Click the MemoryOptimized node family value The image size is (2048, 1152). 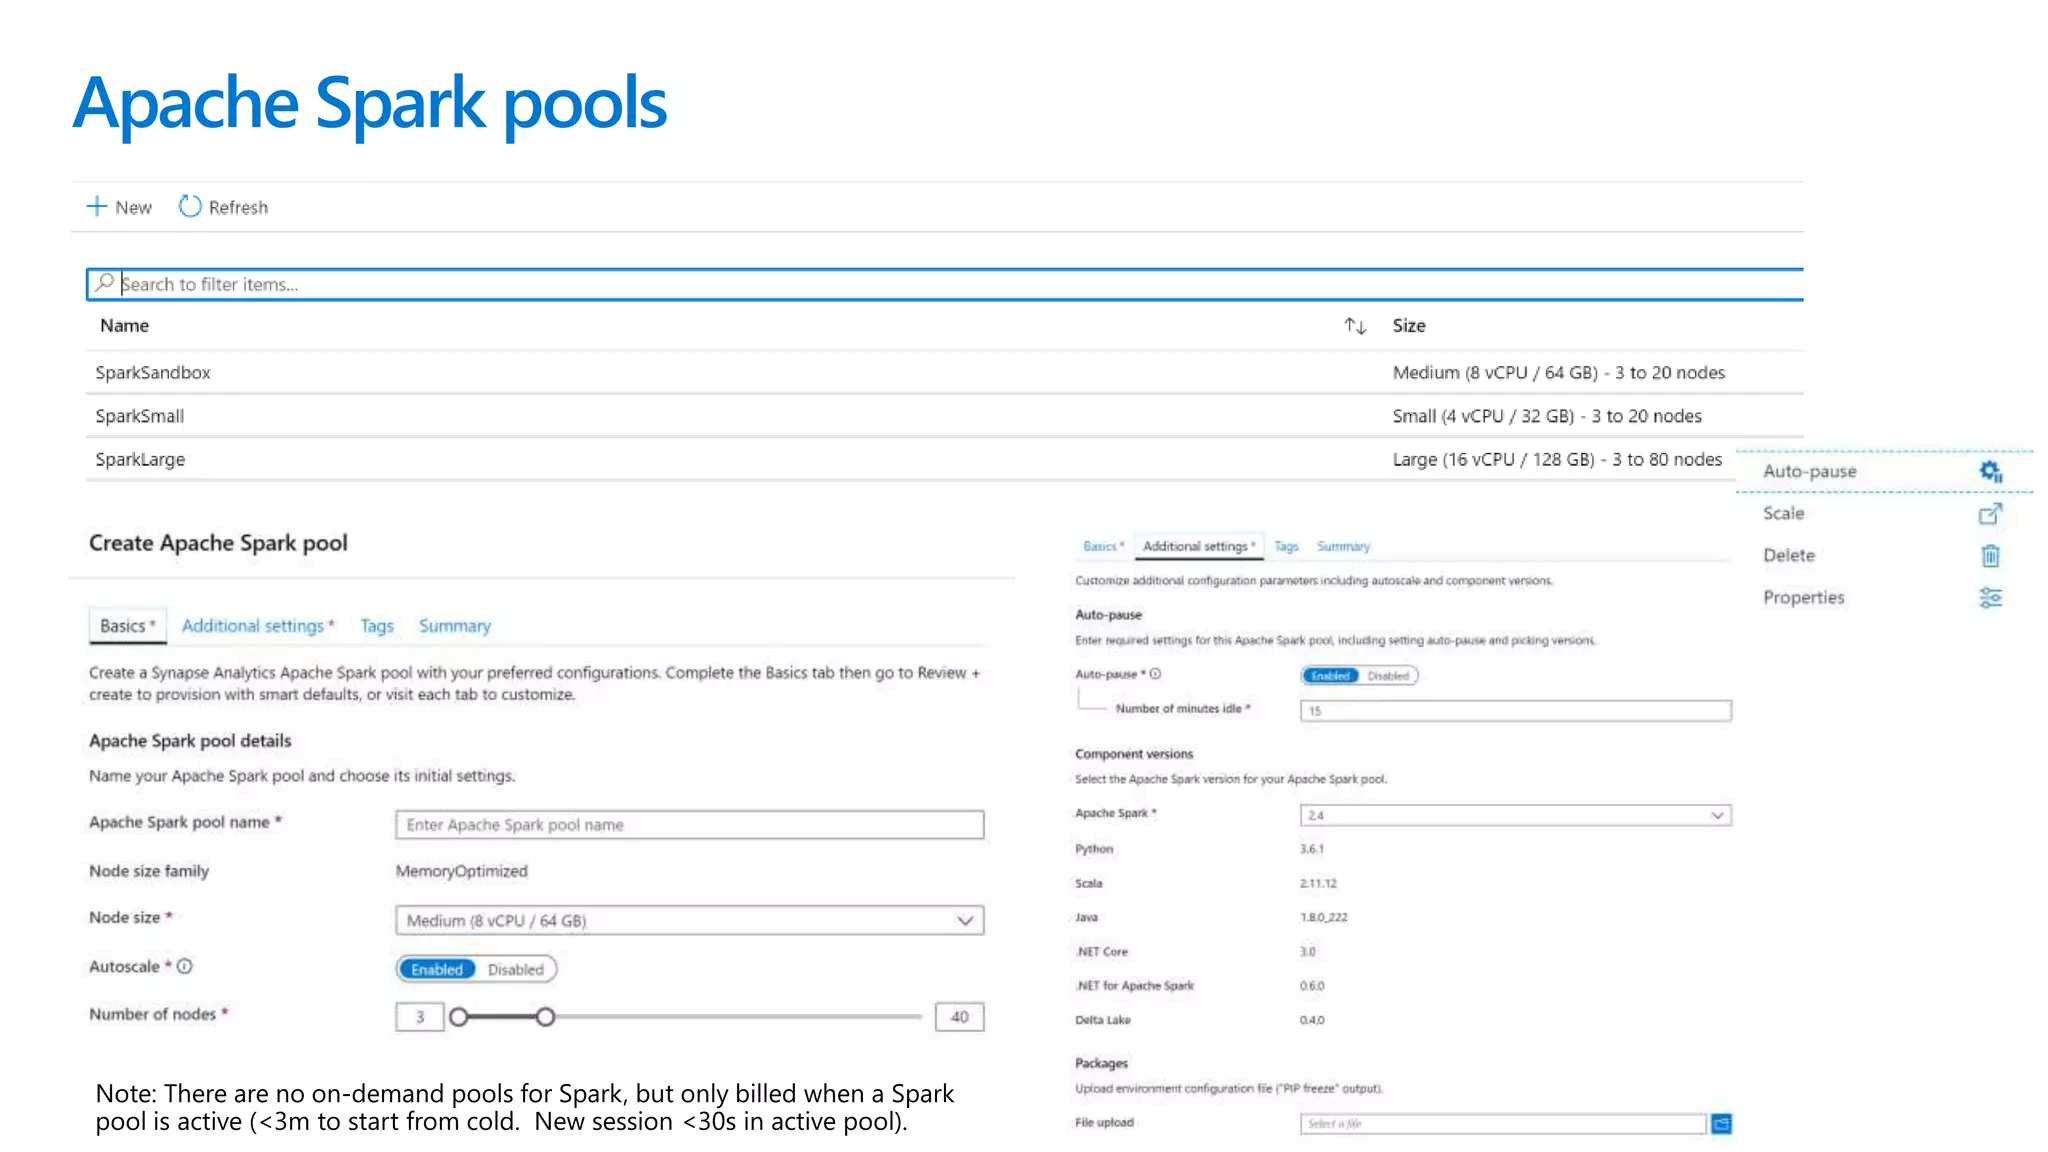tap(461, 871)
